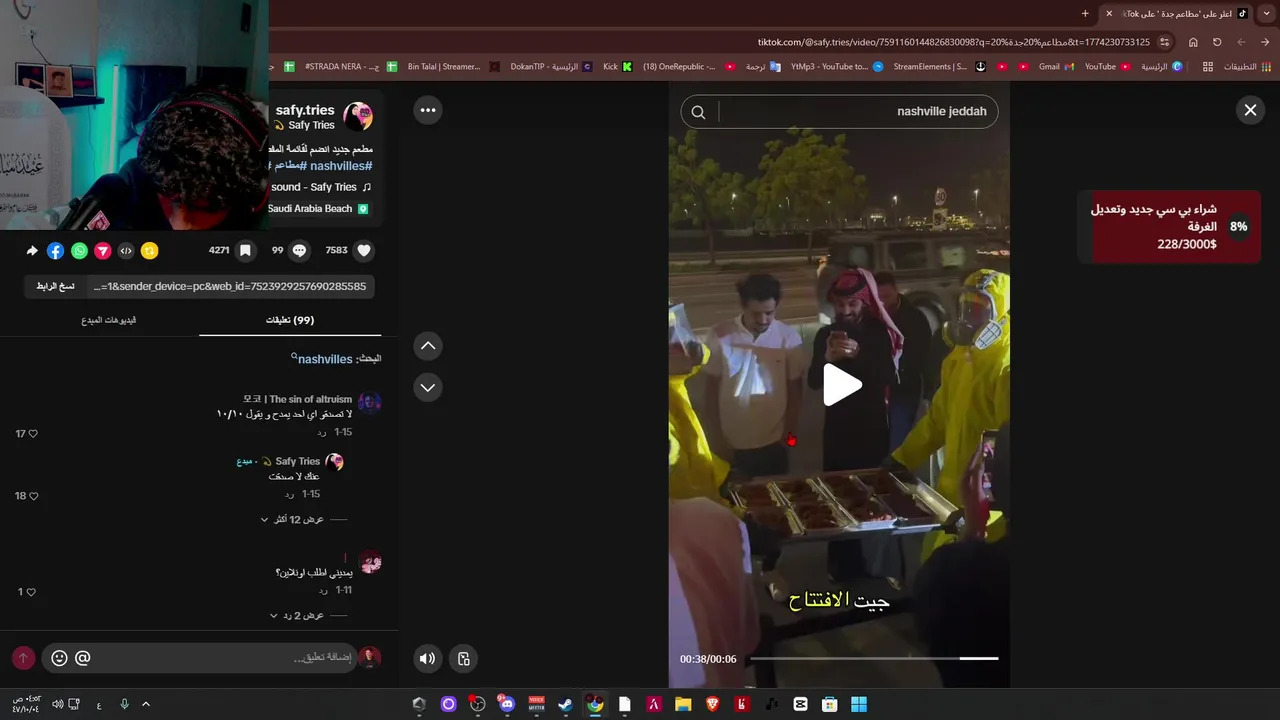1280x720 pixels.
Task: Click the clipboard icon beside the volume button
Action: click(464, 658)
